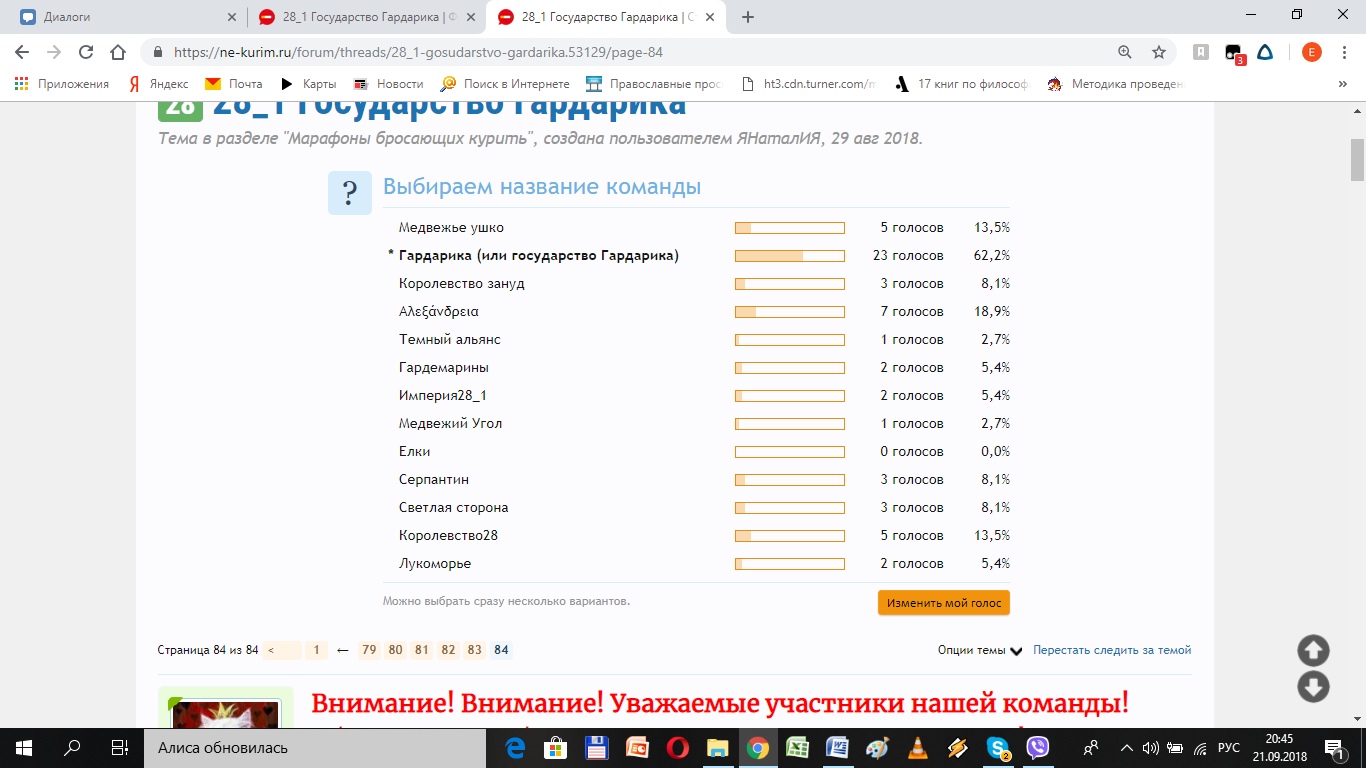
Task: Show hidden bookmarks with » chevron
Action: click(1342, 84)
